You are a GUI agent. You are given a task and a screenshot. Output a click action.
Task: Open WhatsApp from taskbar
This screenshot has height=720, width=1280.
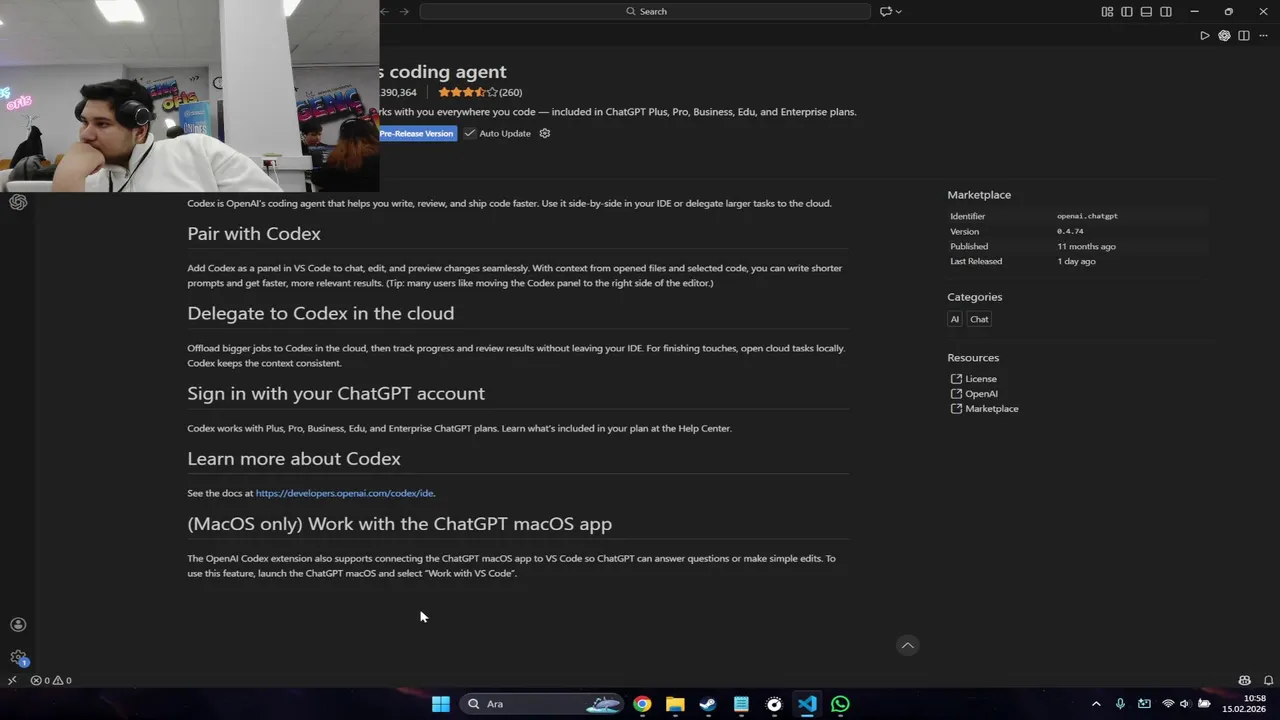point(840,704)
